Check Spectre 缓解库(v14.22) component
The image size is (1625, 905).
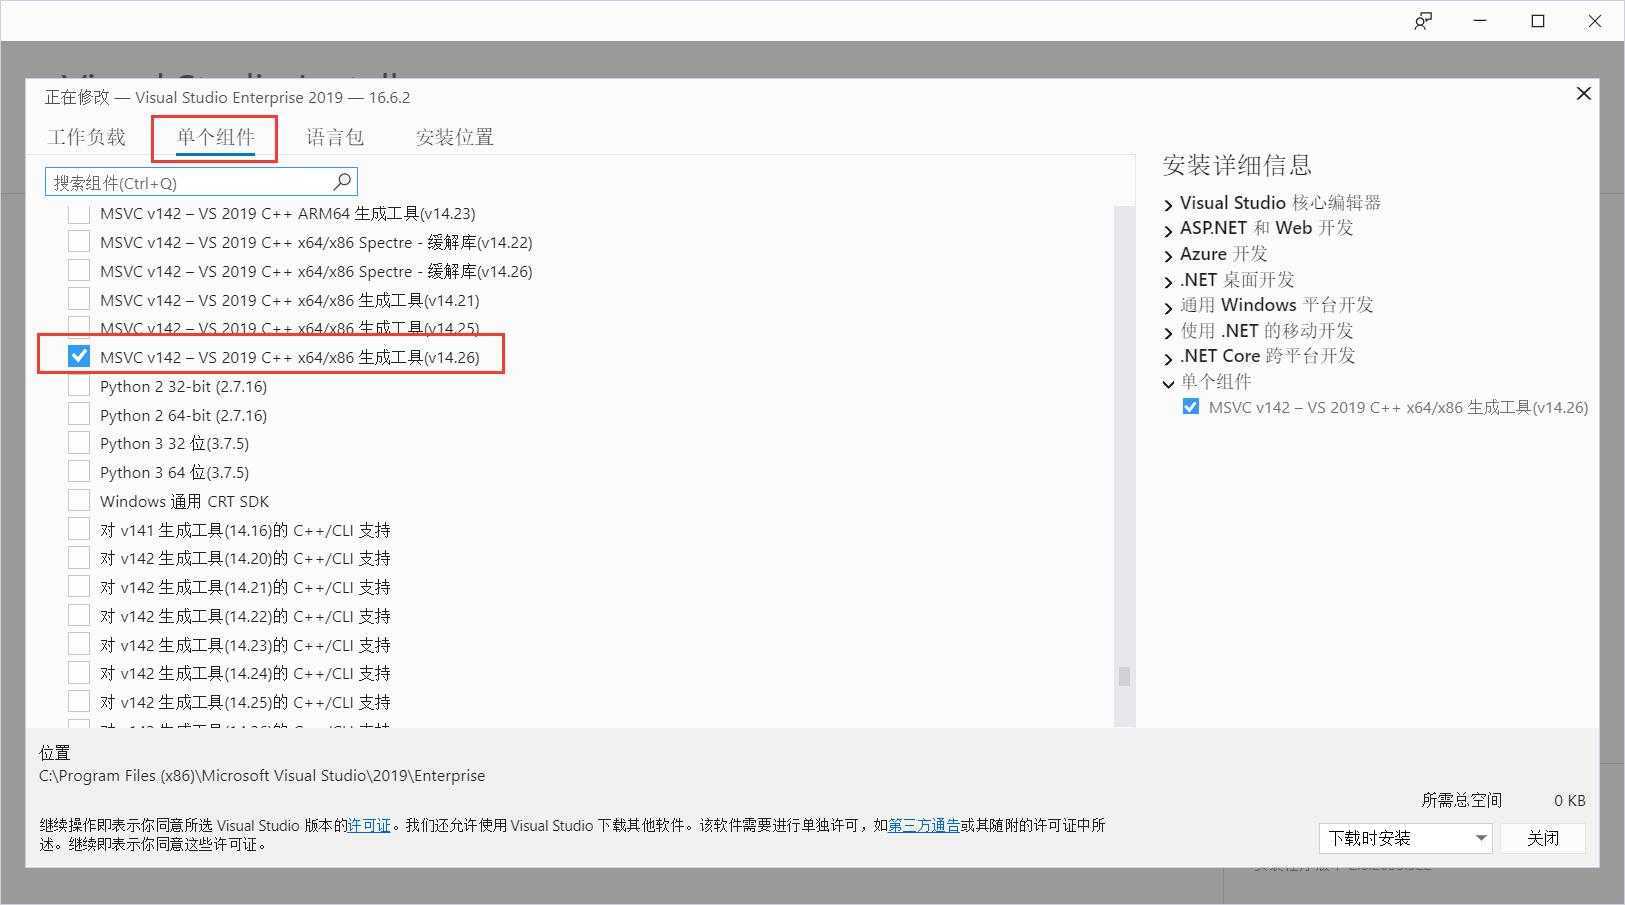coord(79,242)
